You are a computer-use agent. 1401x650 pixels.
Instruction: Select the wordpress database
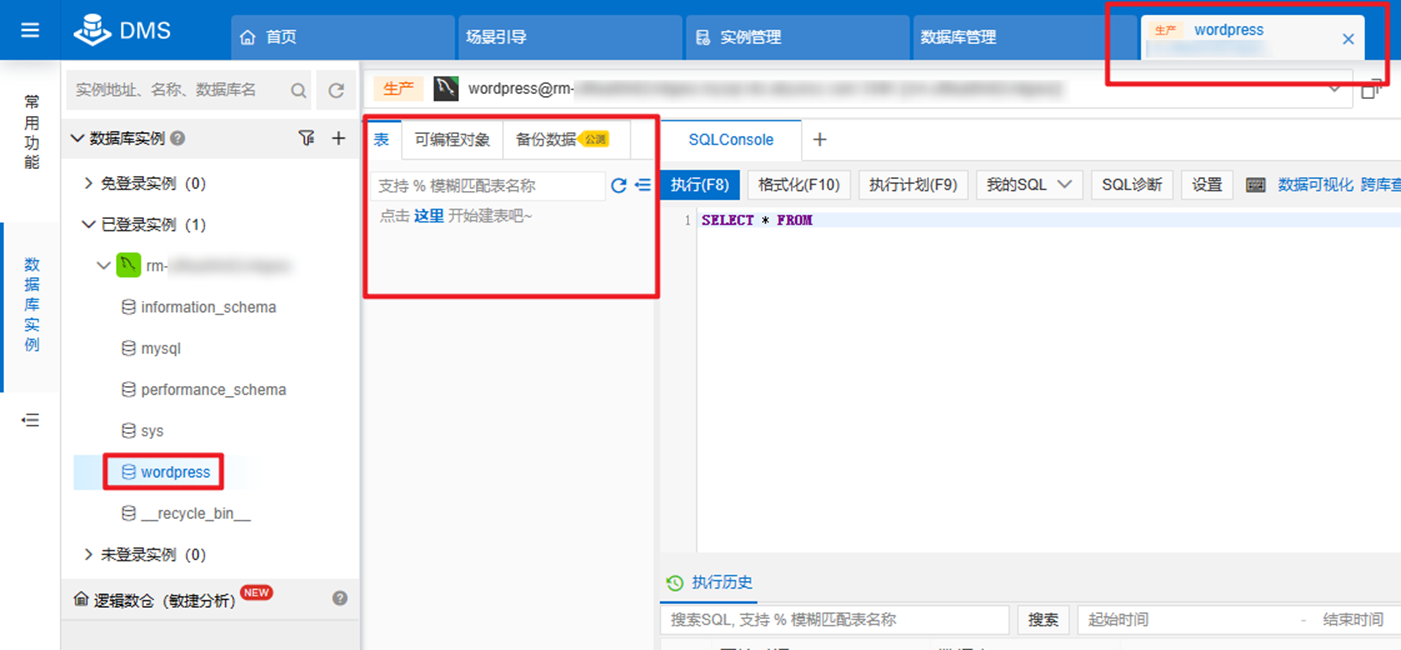click(165, 472)
